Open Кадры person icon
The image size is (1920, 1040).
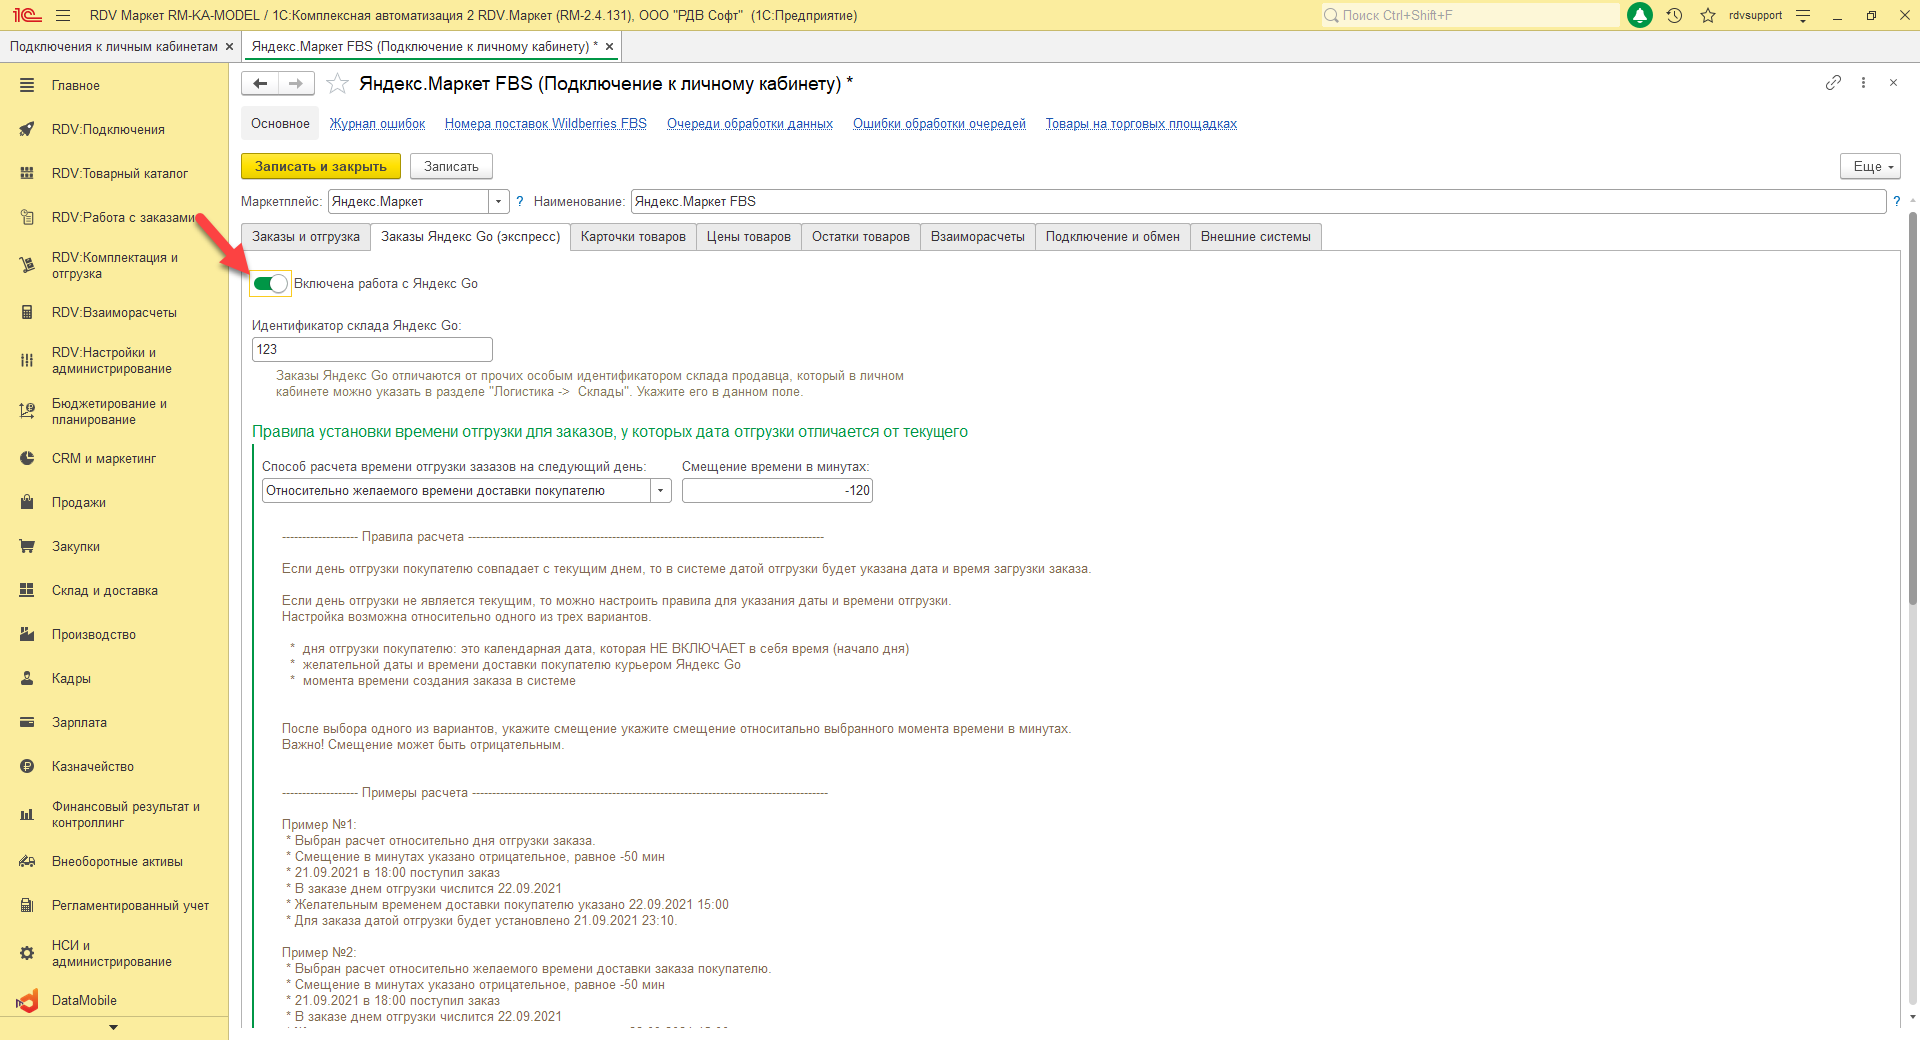point(27,679)
